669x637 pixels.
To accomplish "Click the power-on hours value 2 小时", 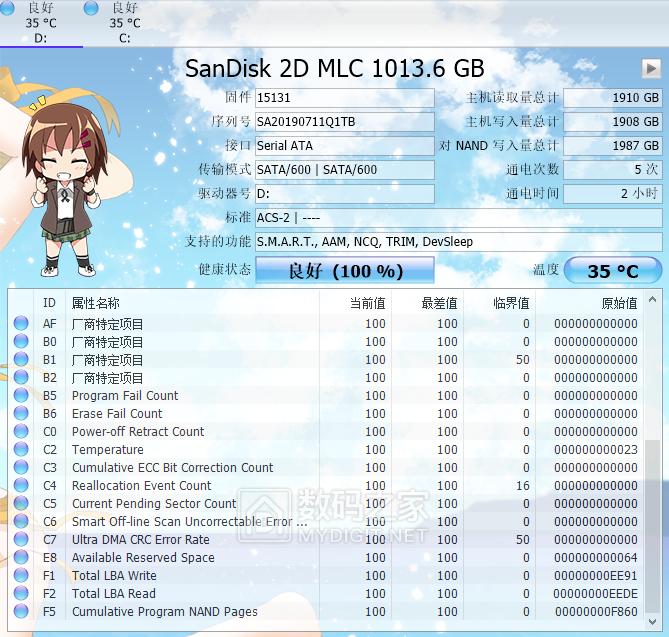I will coord(613,194).
